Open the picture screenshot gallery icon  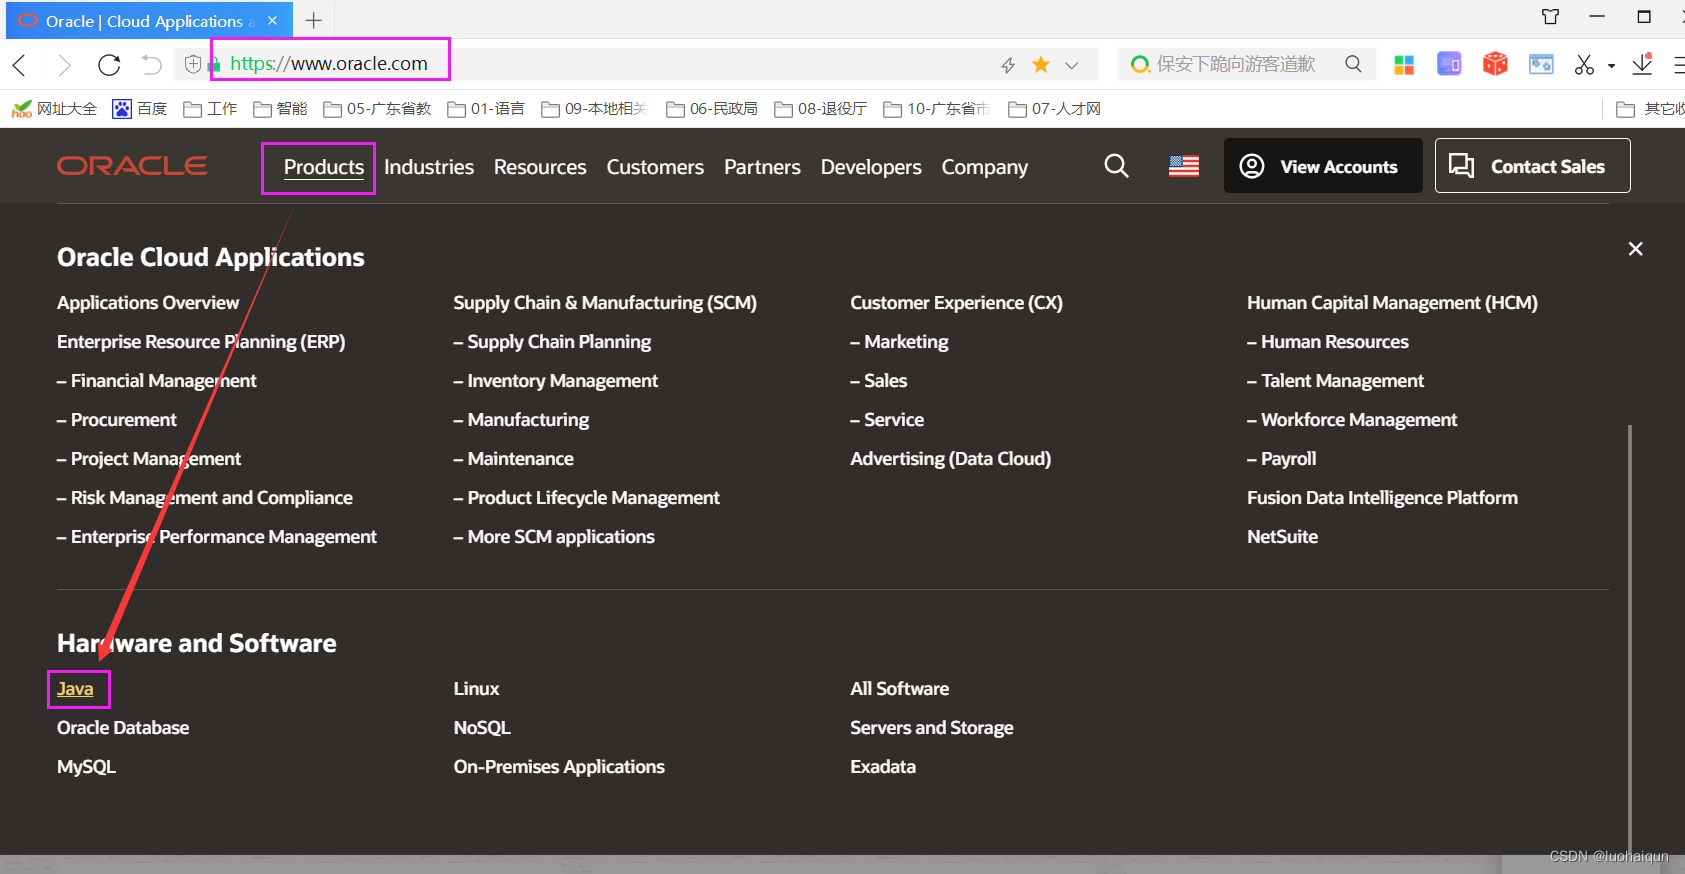tap(1541, 64)
